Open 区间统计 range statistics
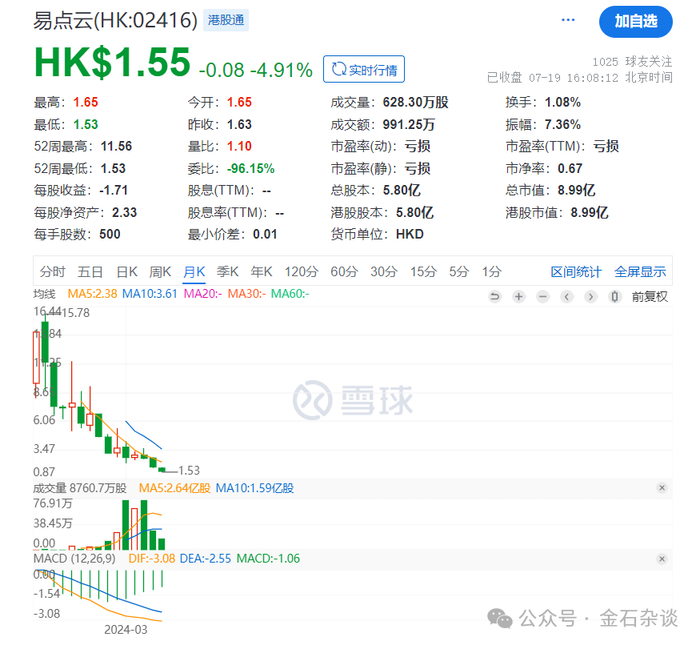700x646 pixels. [576, 271]
